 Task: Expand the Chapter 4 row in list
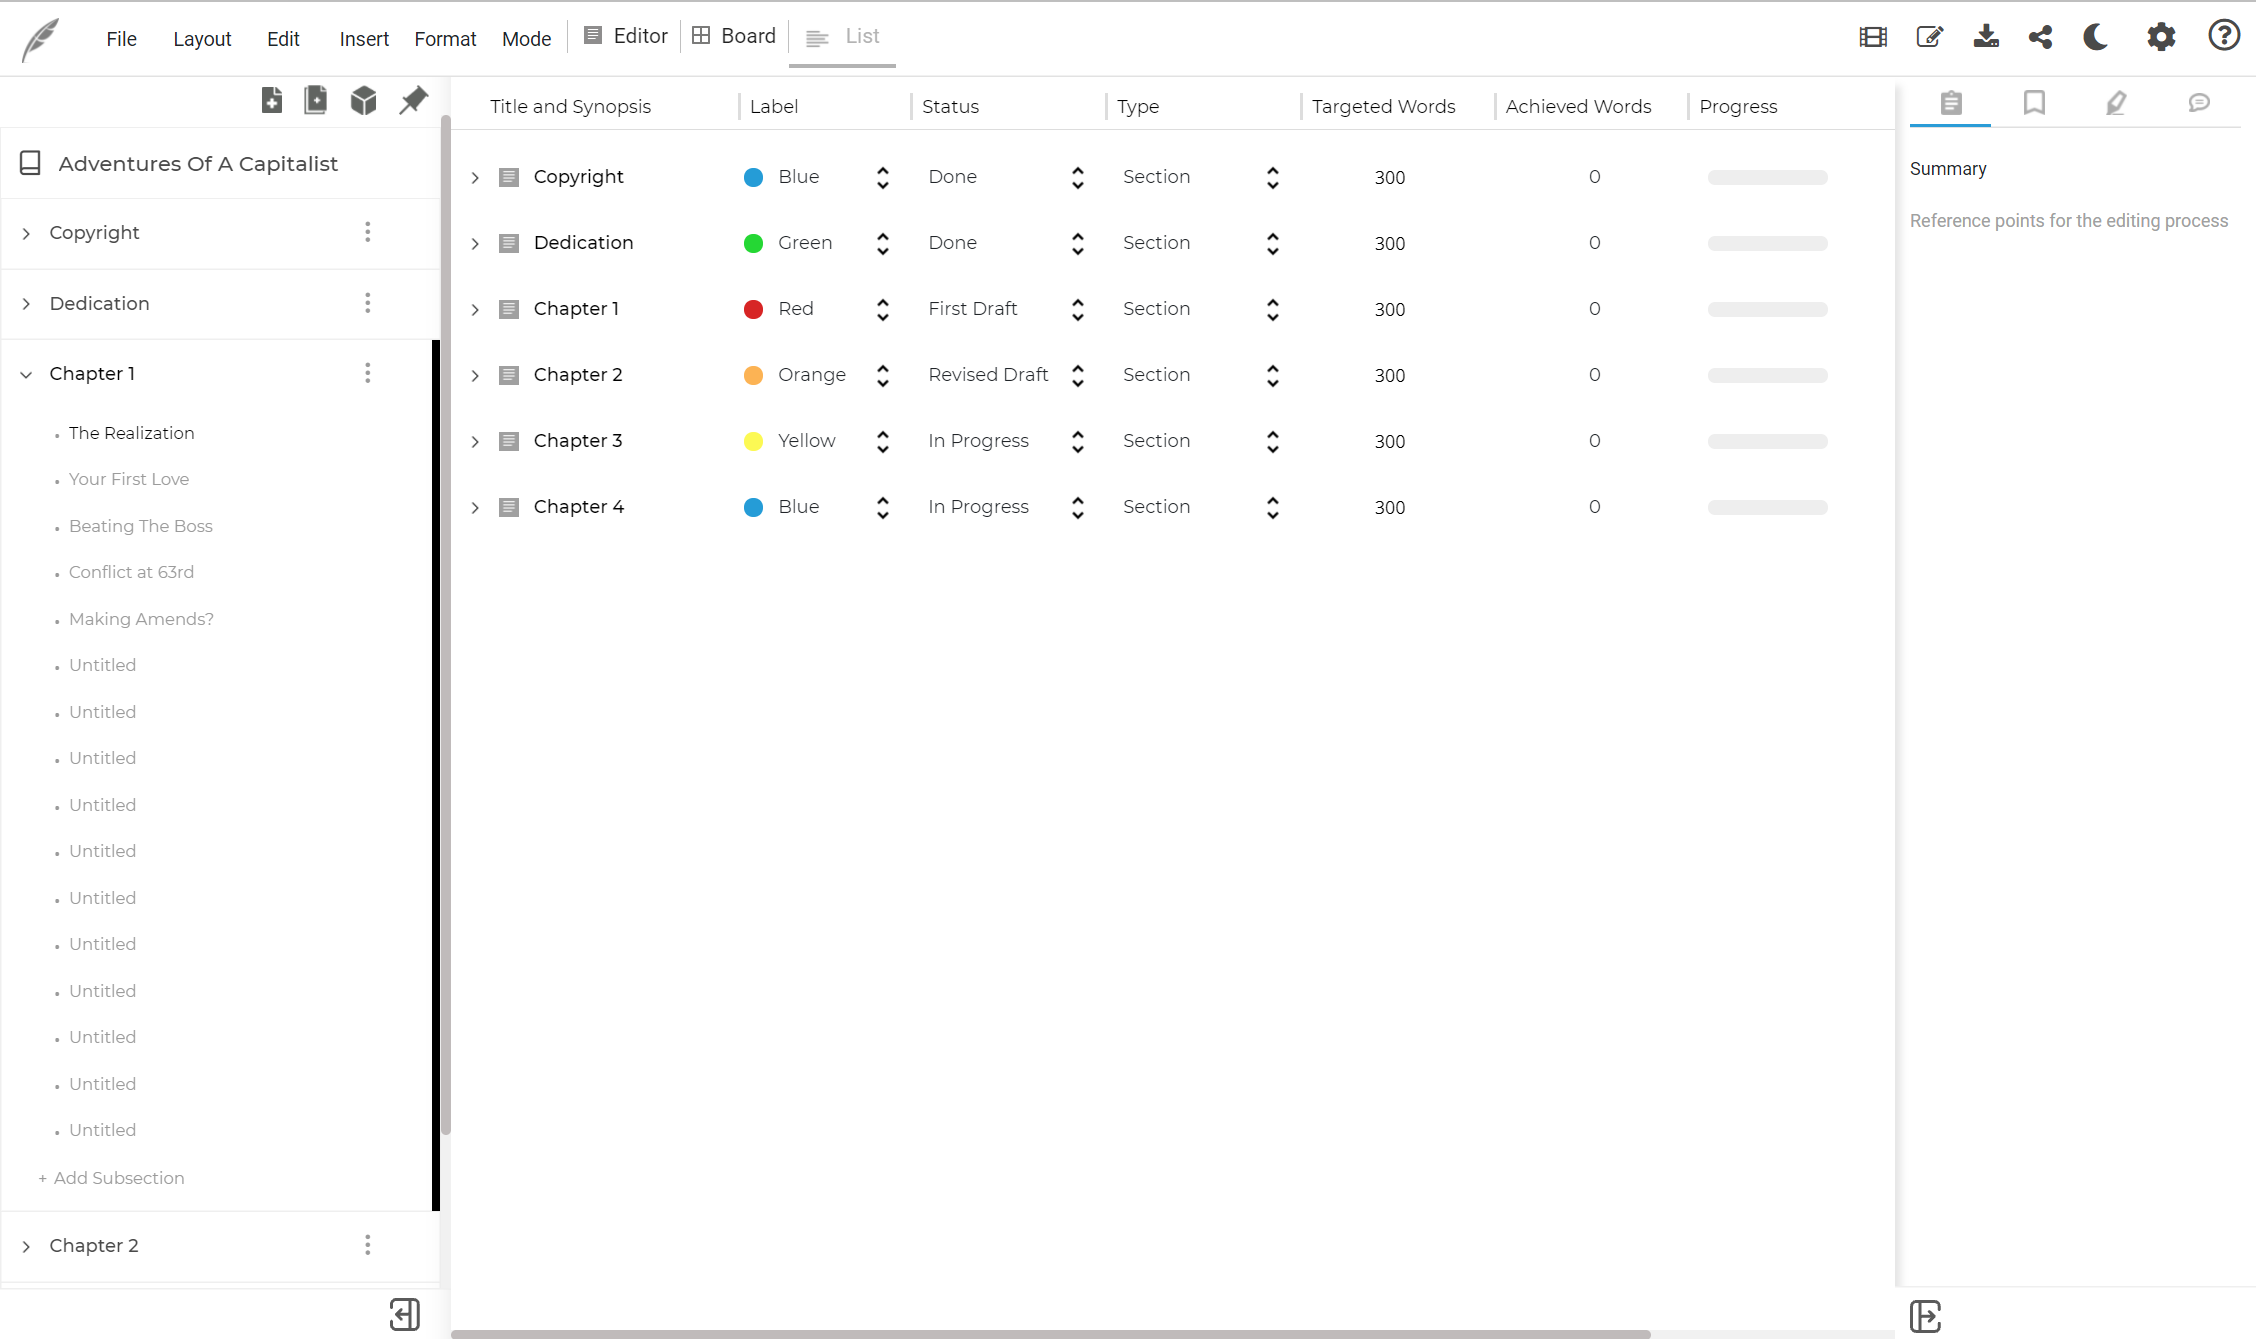475,508
